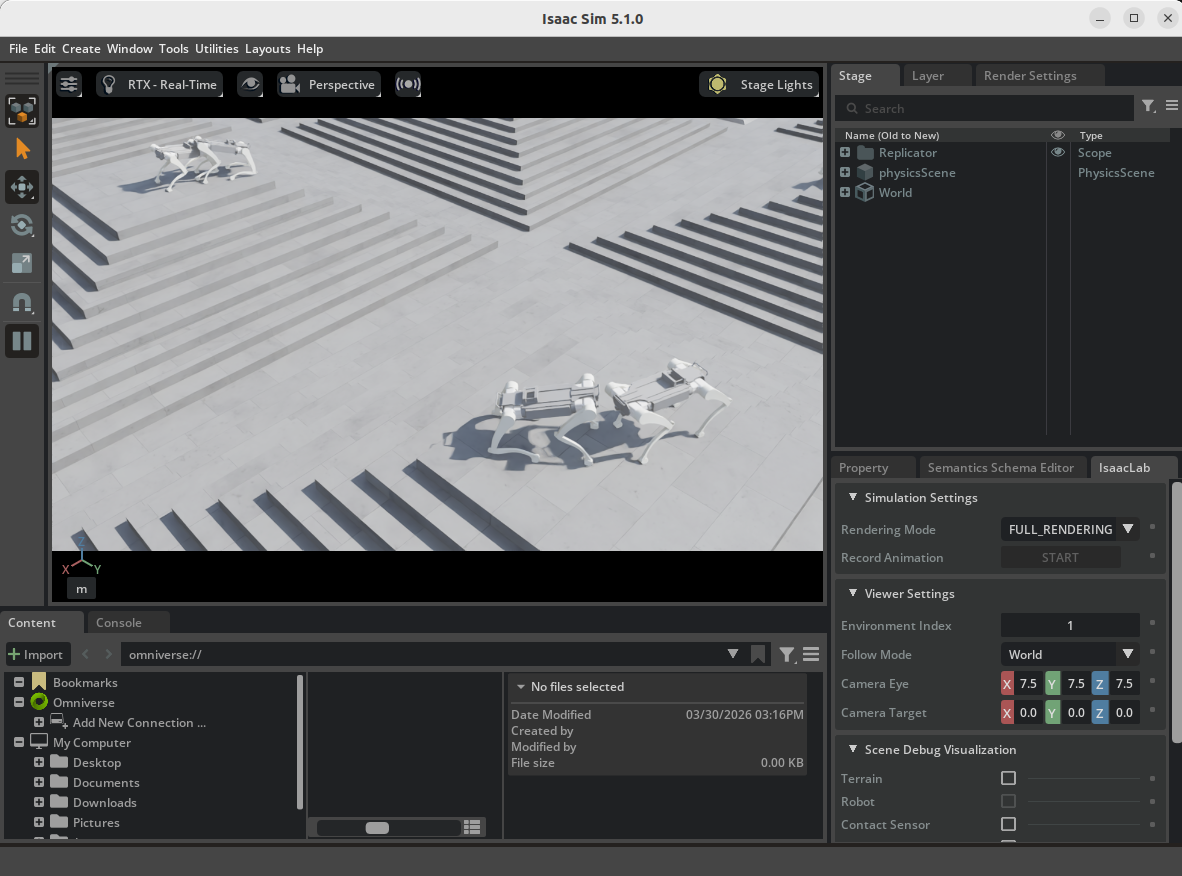This screenshot has width=1182, height=876.
Task: Open viewport settings sliders icon
Action: tap(68, 85)
